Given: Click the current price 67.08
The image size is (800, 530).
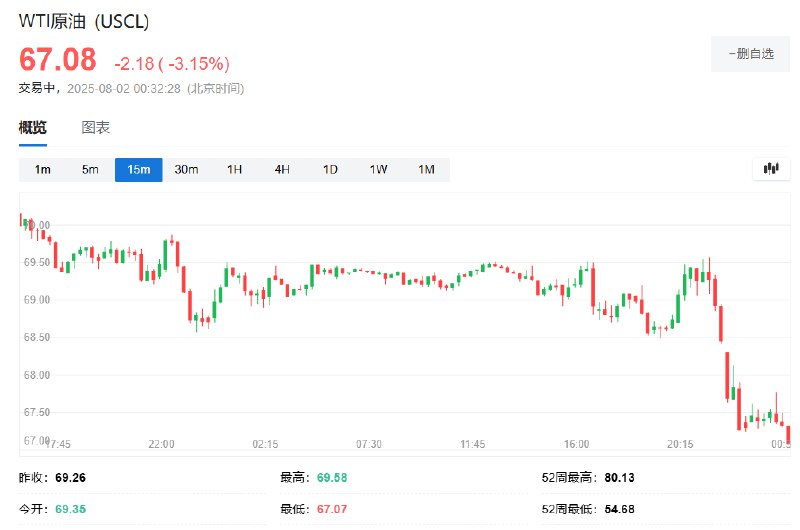Looking at the screenshot, I should [x=58, y=59].
